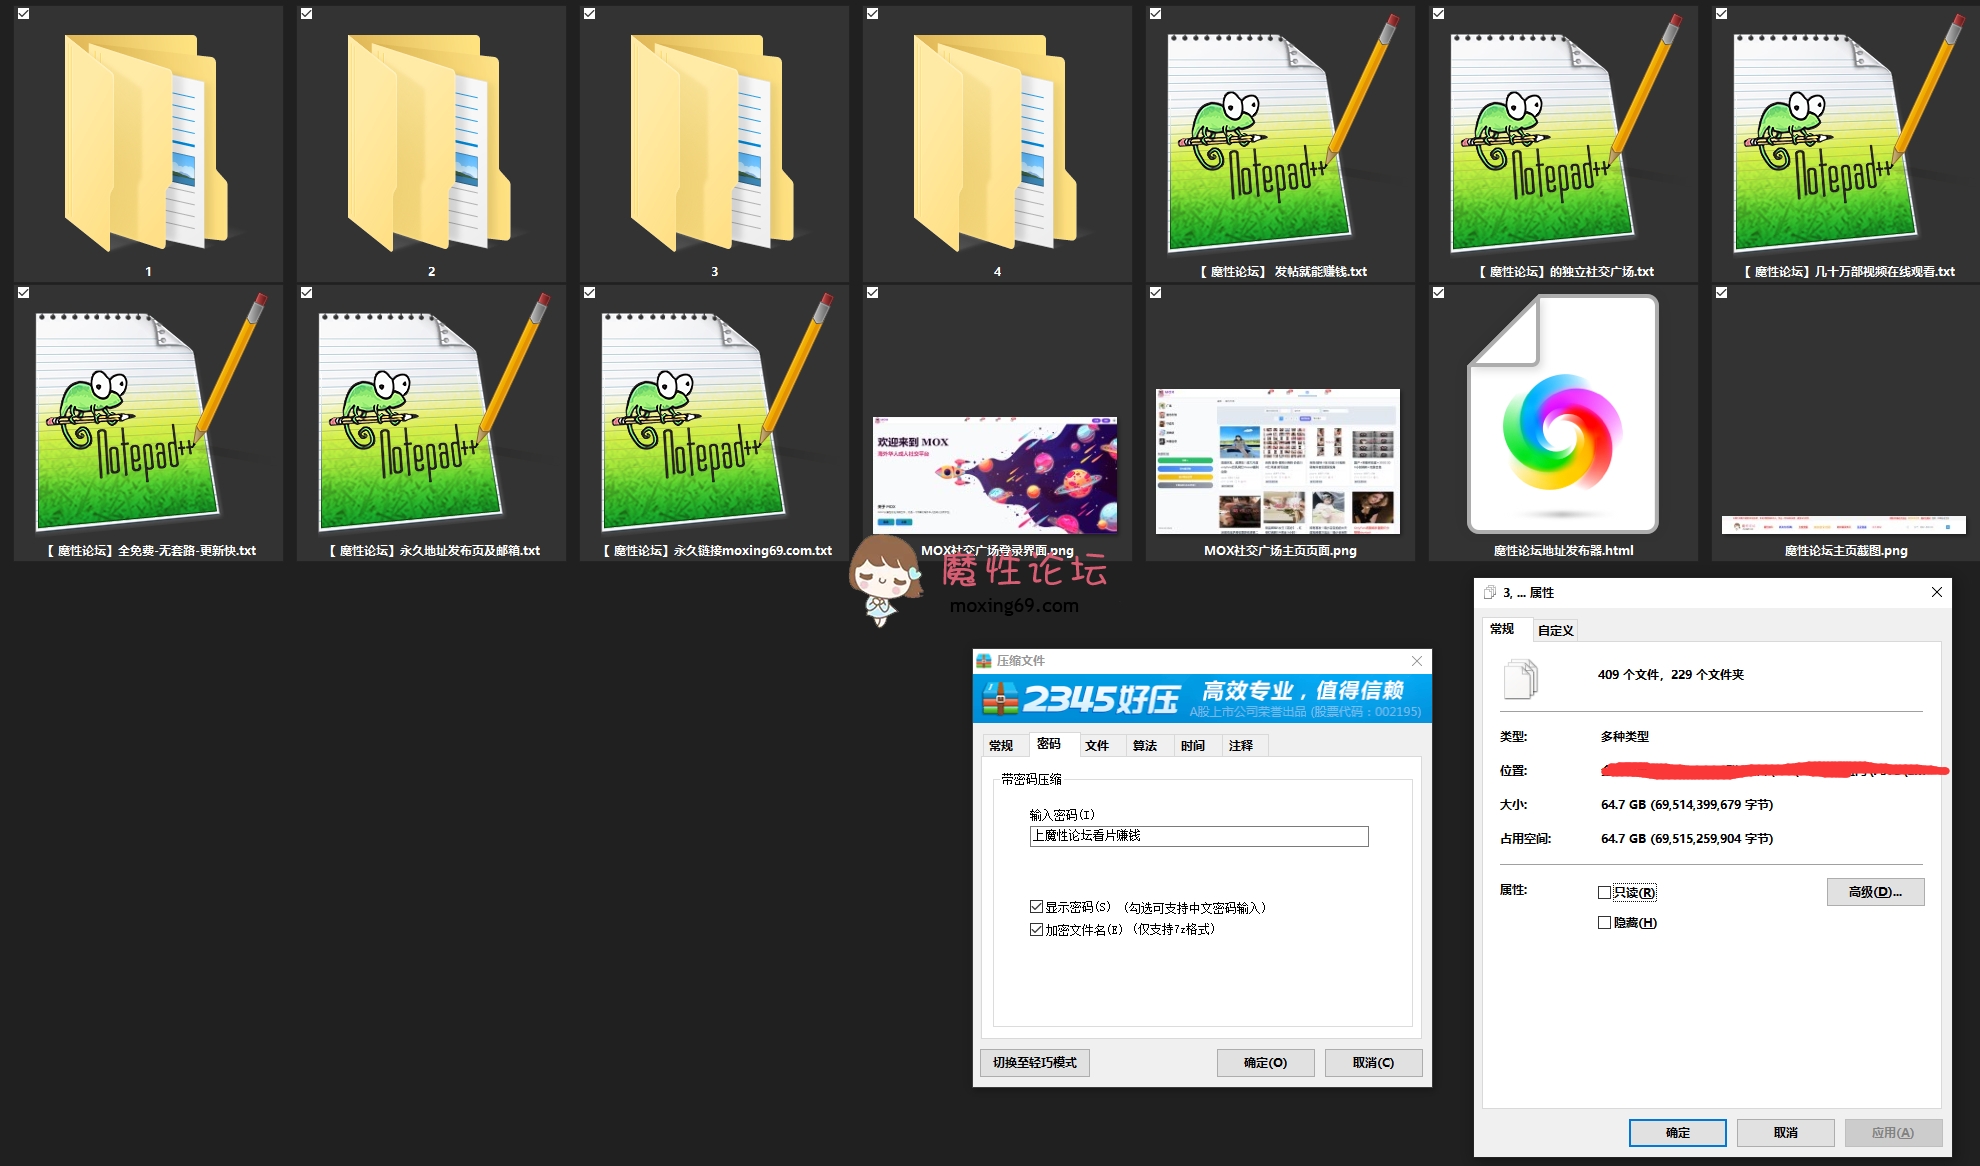The height and width of the screenshot is (1166, 1980).
Task: Close the 压缩文件 dialog
Action: point(1417,661)
